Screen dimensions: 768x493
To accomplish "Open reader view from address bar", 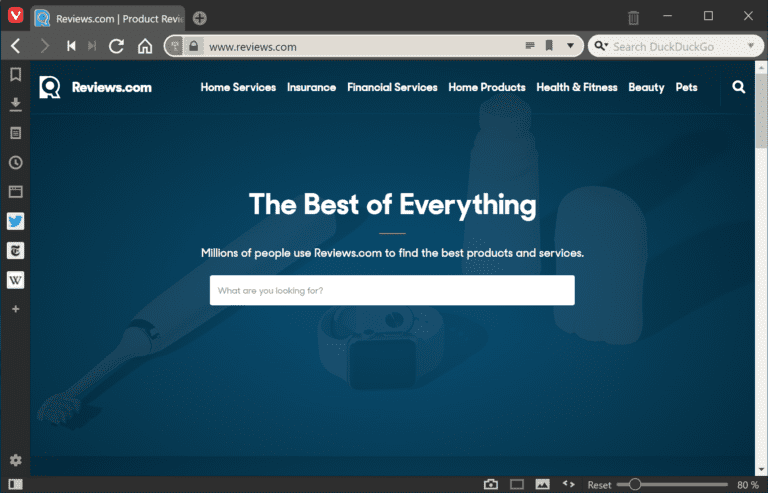I will click(x=529, y=46).
